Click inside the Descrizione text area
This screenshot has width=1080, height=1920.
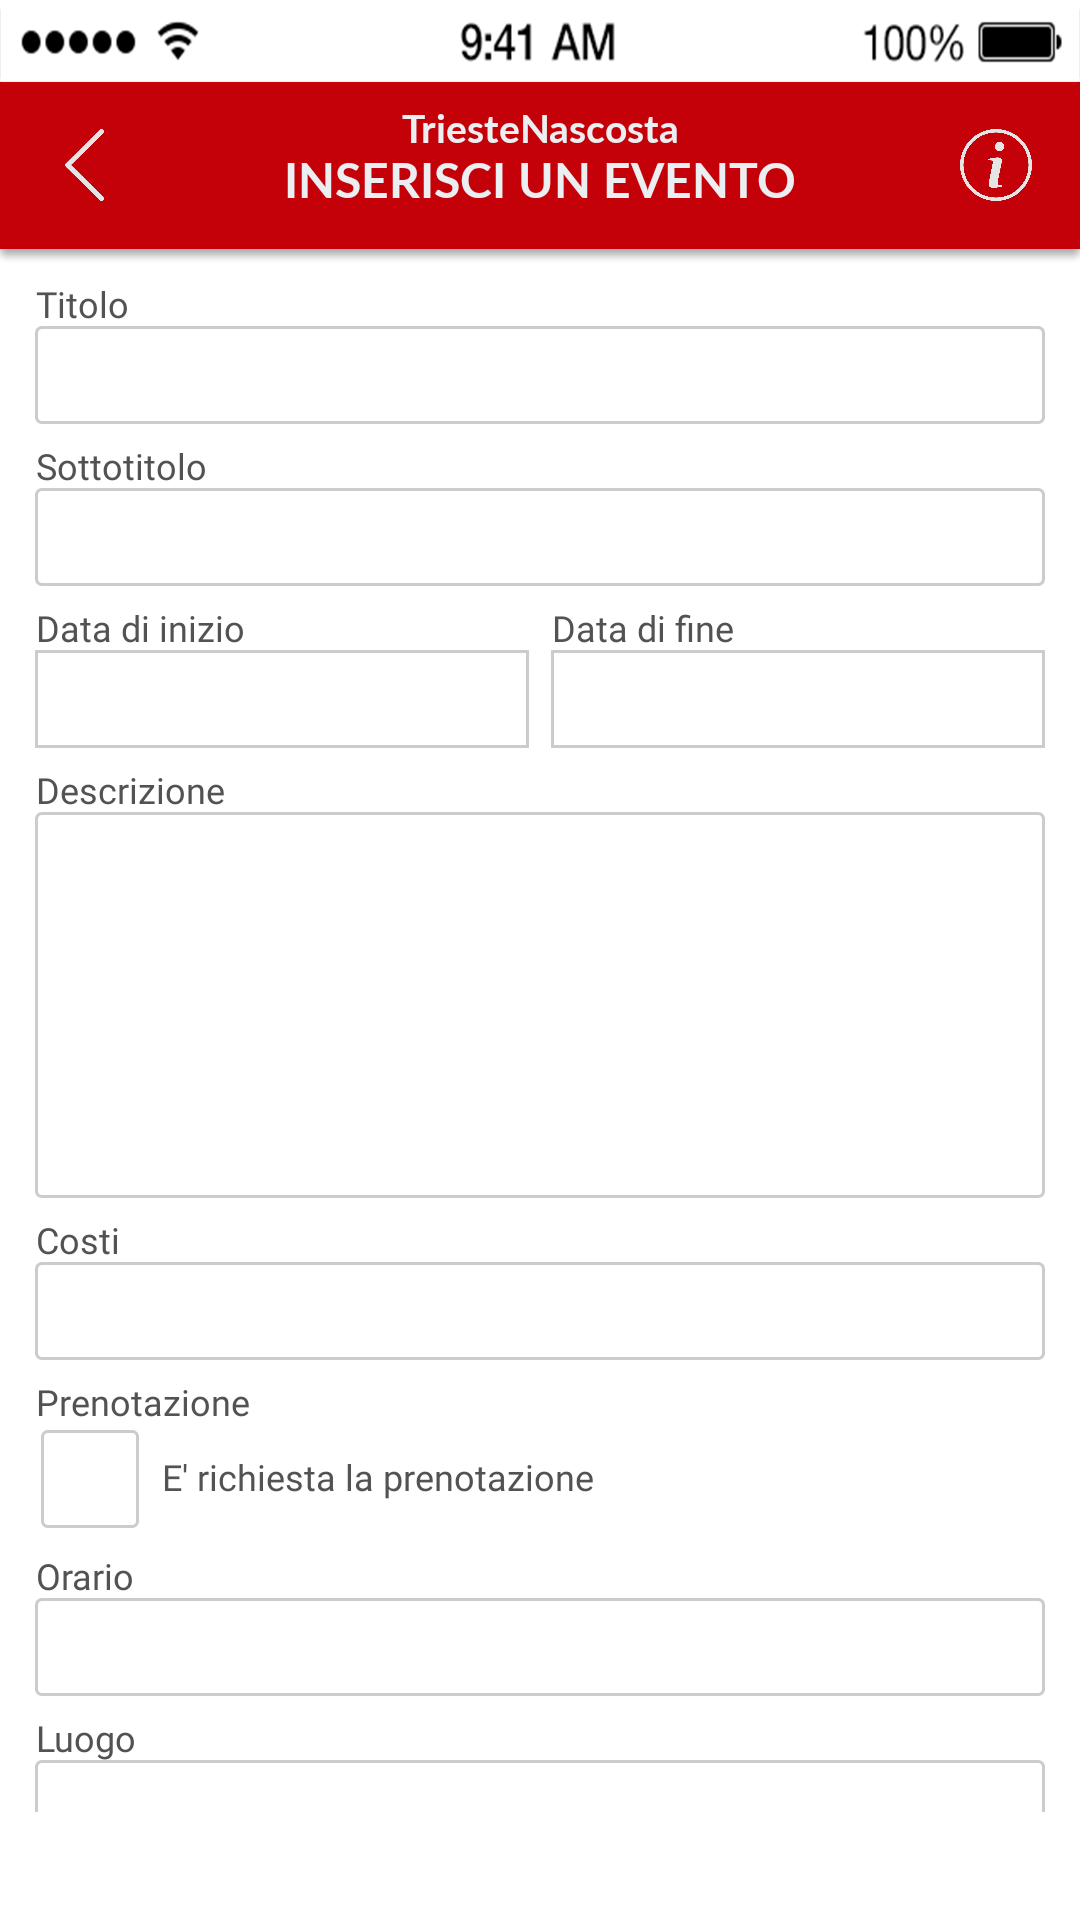coord(540,1005)
